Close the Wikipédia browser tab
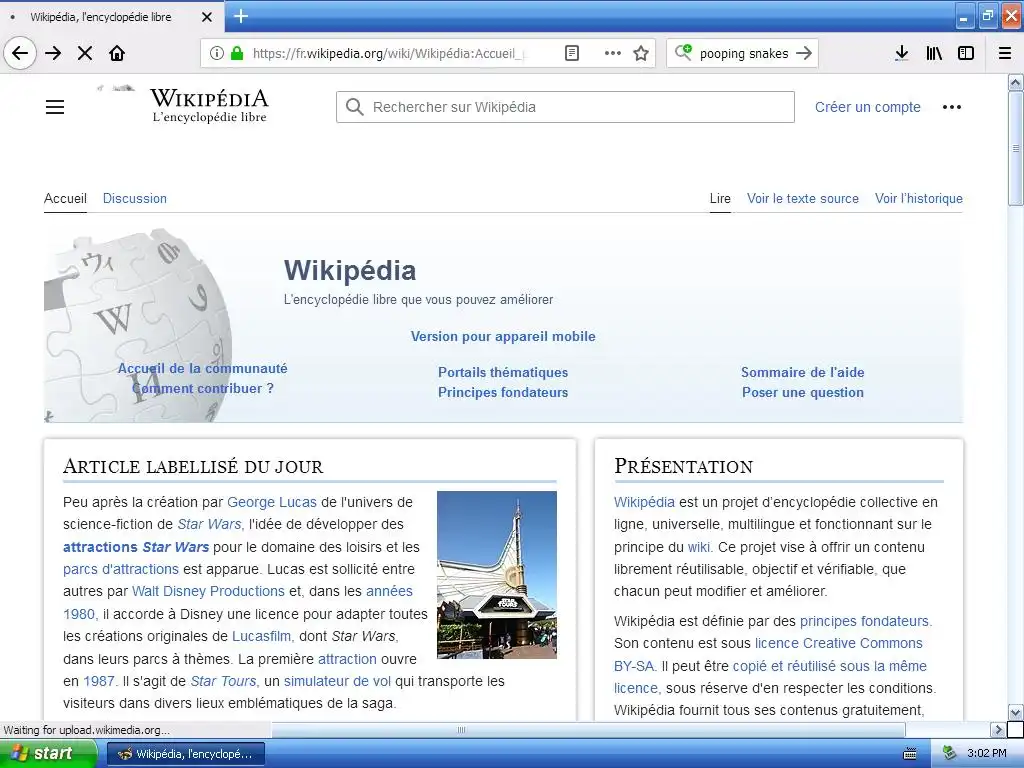The image size is (1024, 768). [207, 17]
